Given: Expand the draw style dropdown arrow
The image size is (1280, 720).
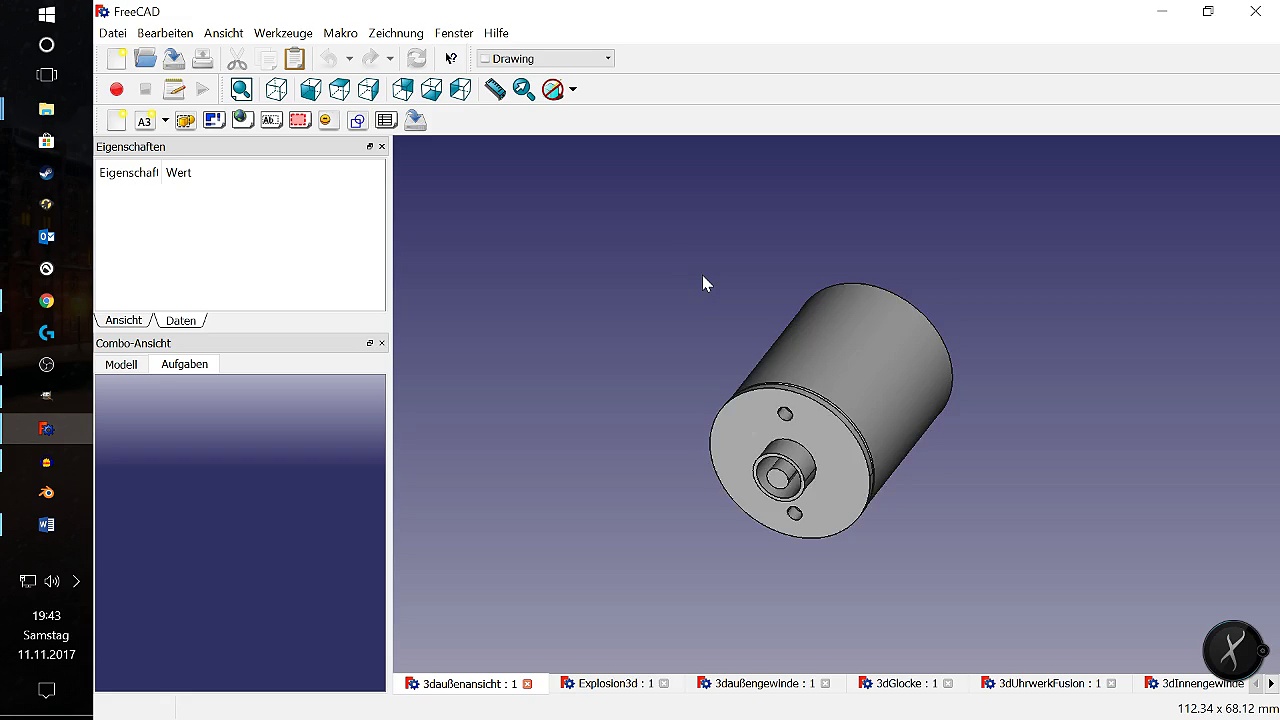Looking at the screenshot, I should click(x=573, y=90).
